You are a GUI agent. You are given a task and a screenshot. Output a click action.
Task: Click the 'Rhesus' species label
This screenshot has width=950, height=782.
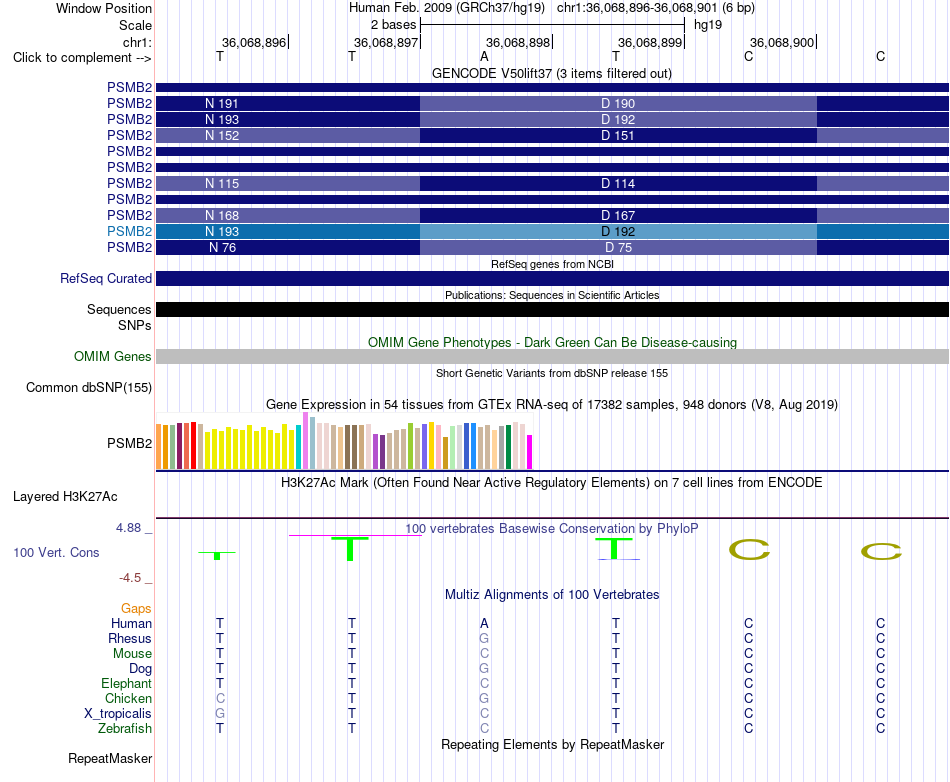(x=130, y=638)
